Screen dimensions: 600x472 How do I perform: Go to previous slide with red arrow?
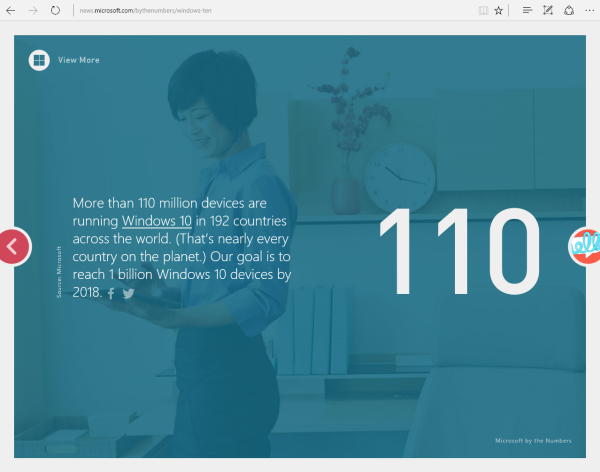(13, 246)
